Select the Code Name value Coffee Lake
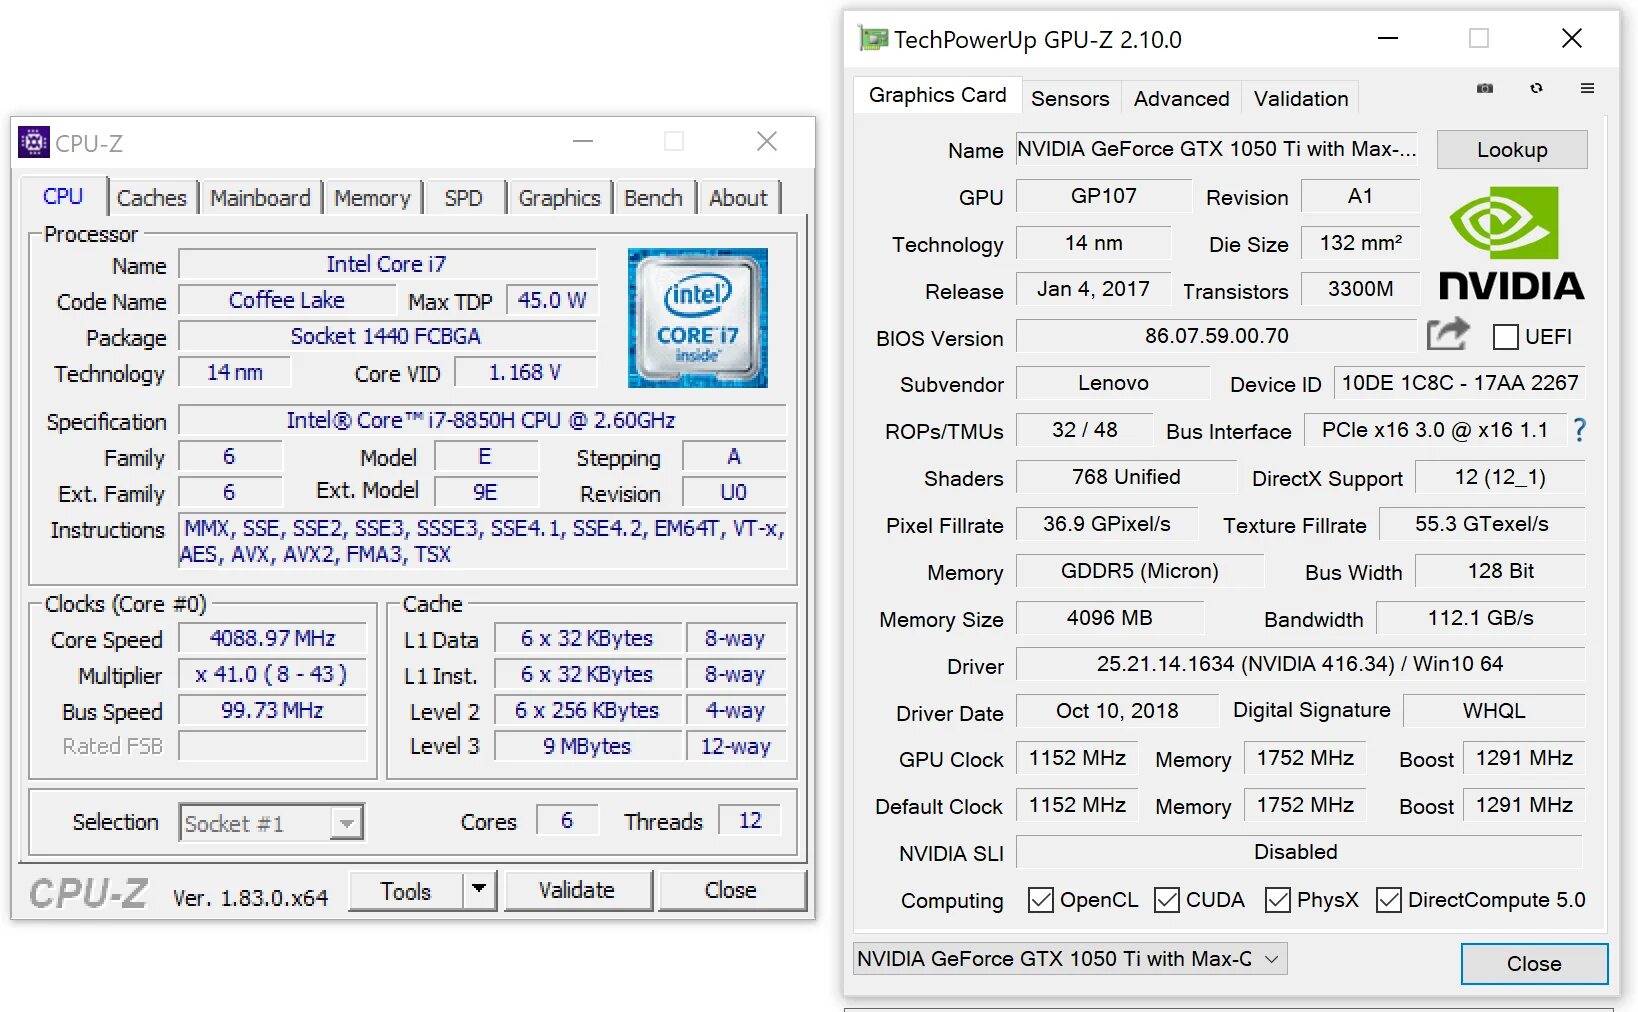 (287, 300)
